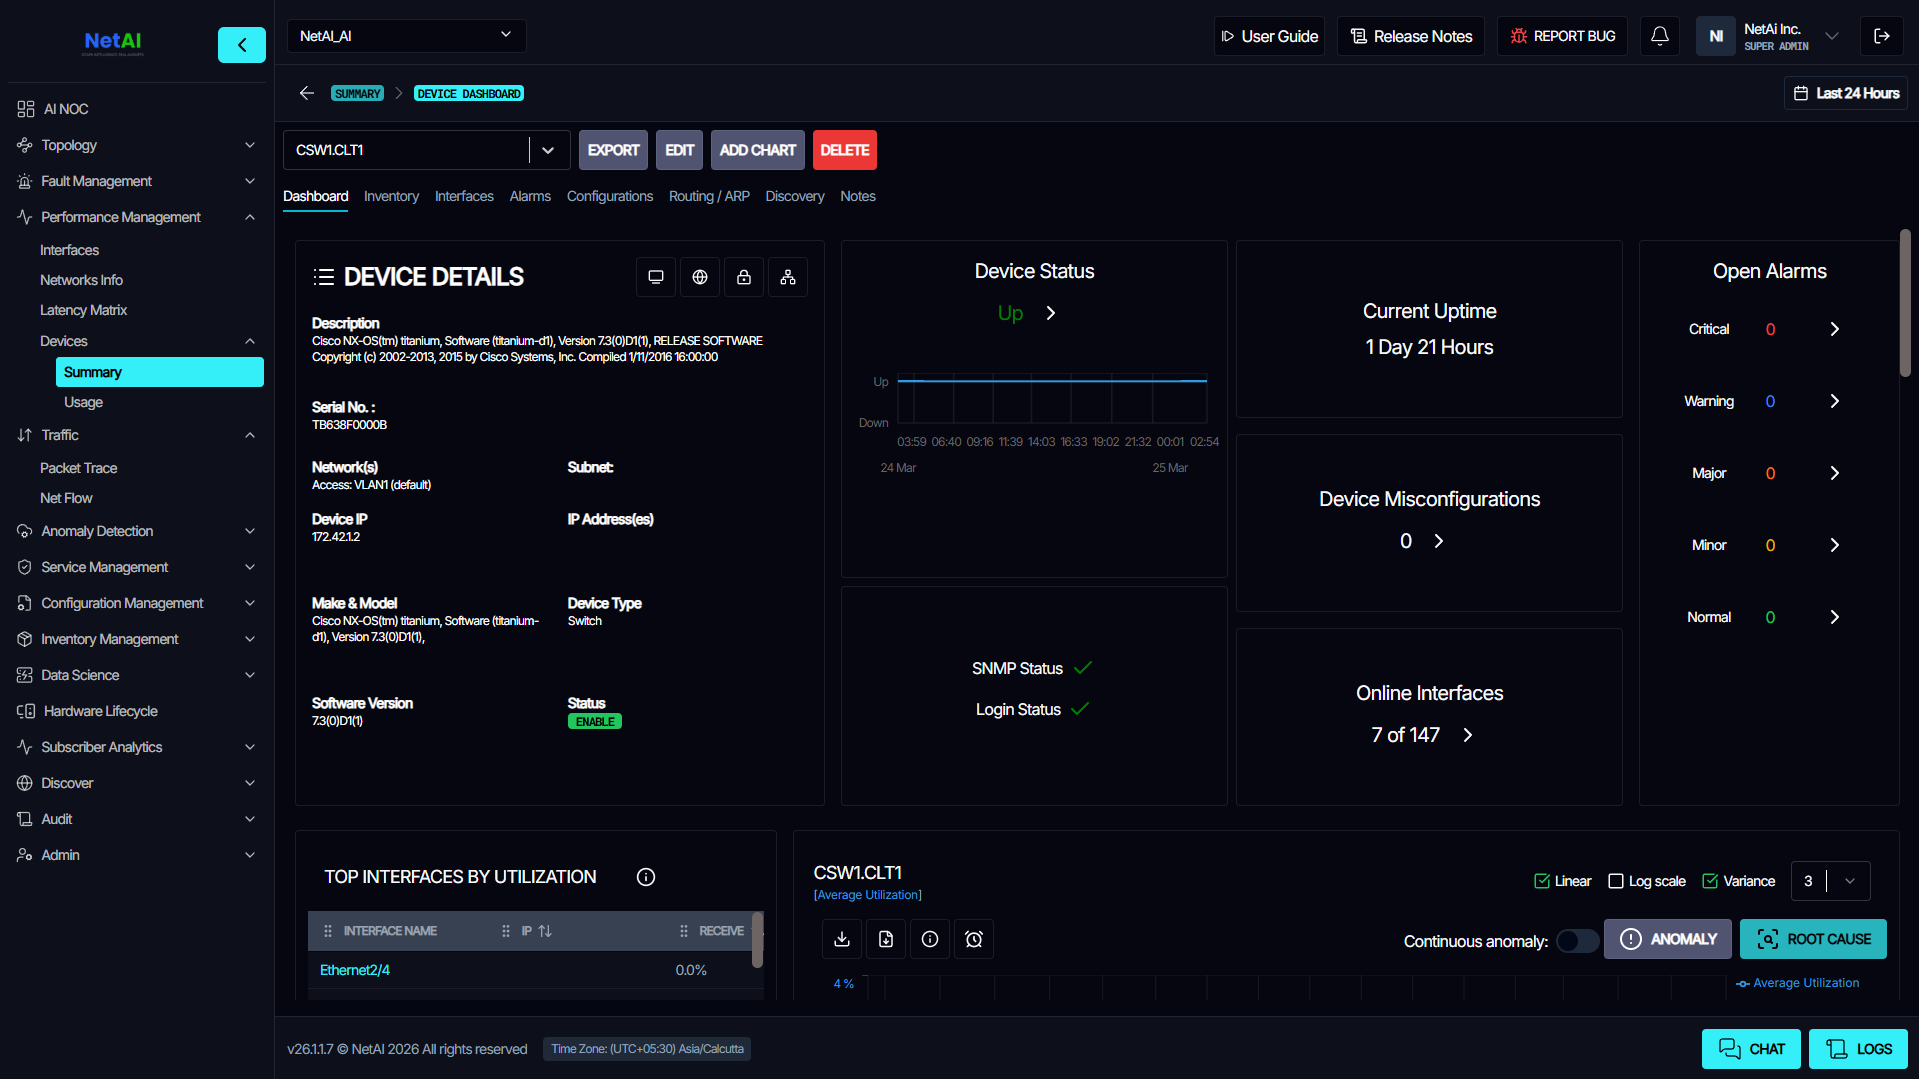
Task: Toggle Continuous anomaly switch on
Action: pos(1577,941)
